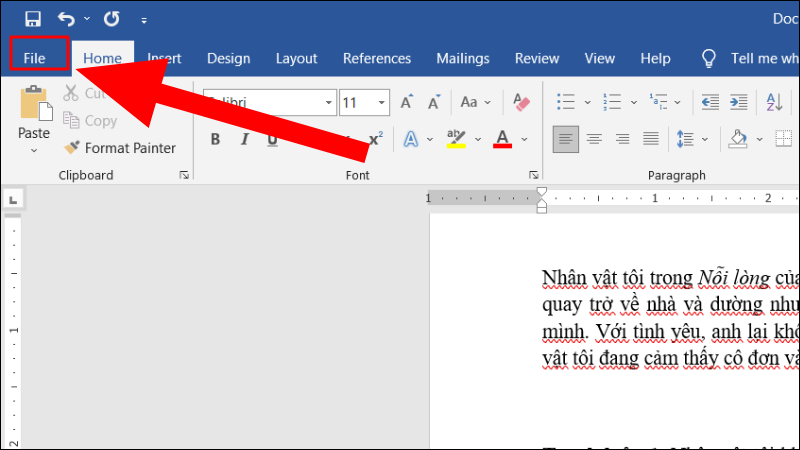Image resolution: width=800 pixels, height=450 pixels.
Task: Center align the text
Action: [x=594, y=139]
